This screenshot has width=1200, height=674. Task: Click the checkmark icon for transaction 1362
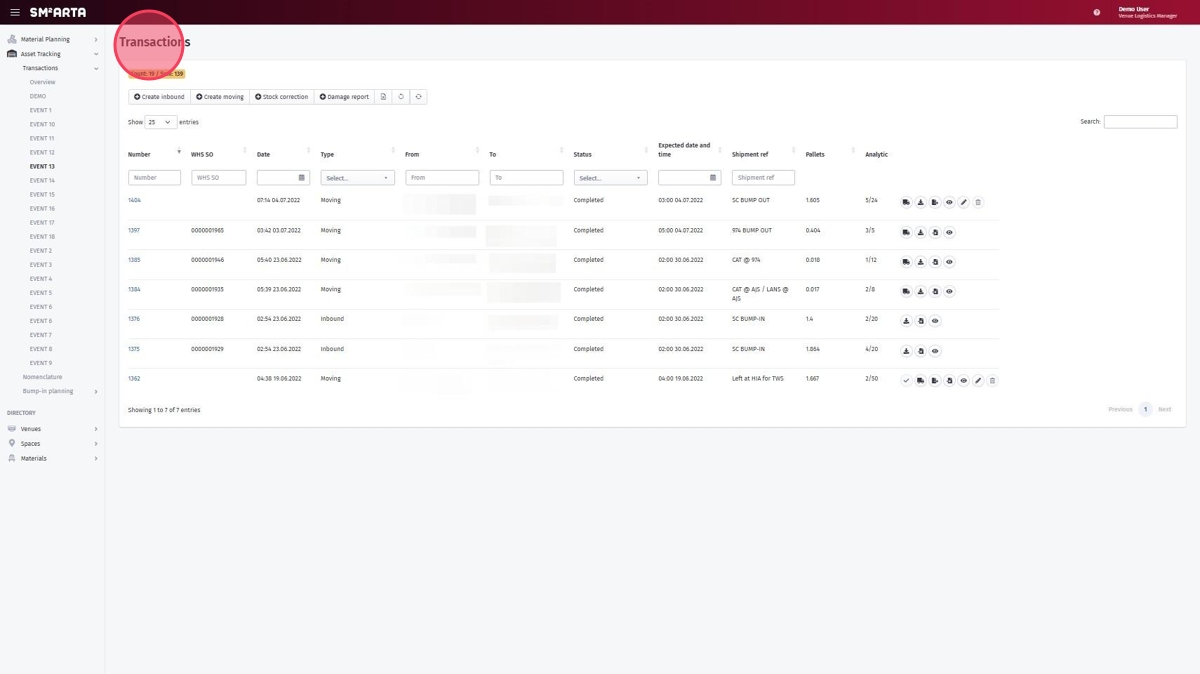pyautogui.click(x=906, y=381)
